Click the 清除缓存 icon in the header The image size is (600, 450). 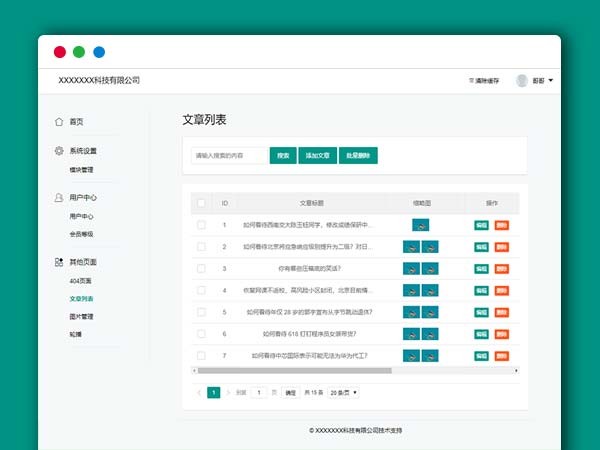471,80
